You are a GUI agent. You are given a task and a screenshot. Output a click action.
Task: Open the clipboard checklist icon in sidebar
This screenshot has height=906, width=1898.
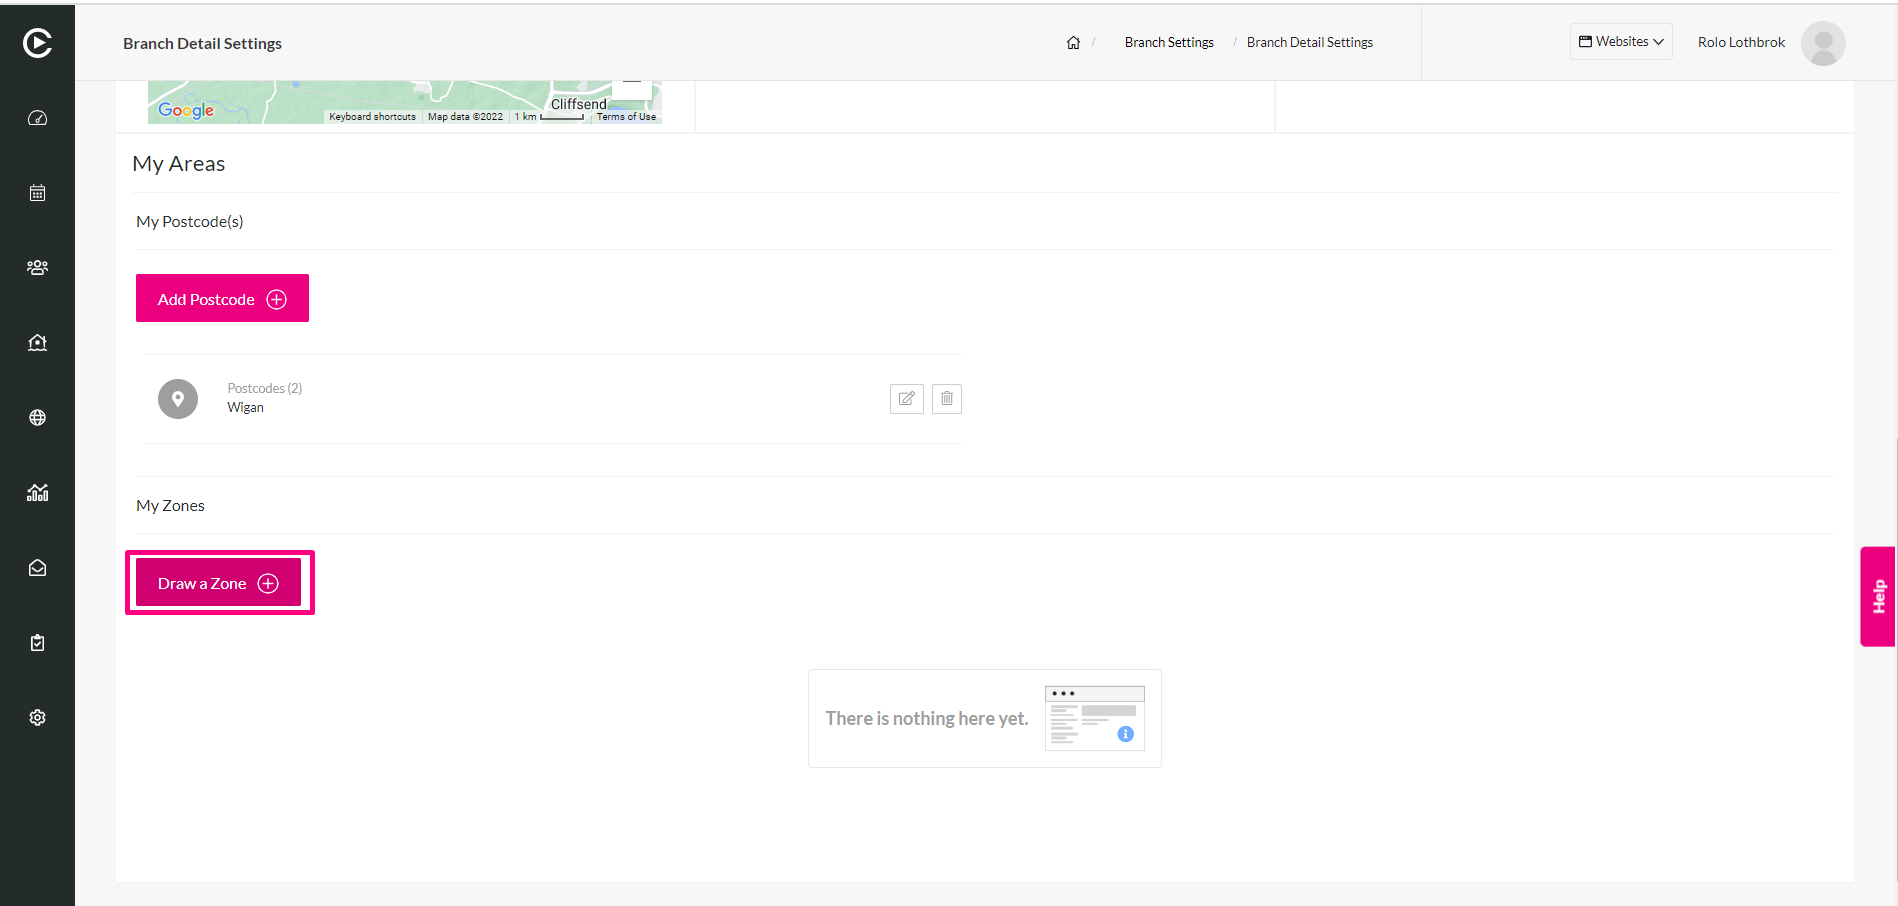click(37, 643)
